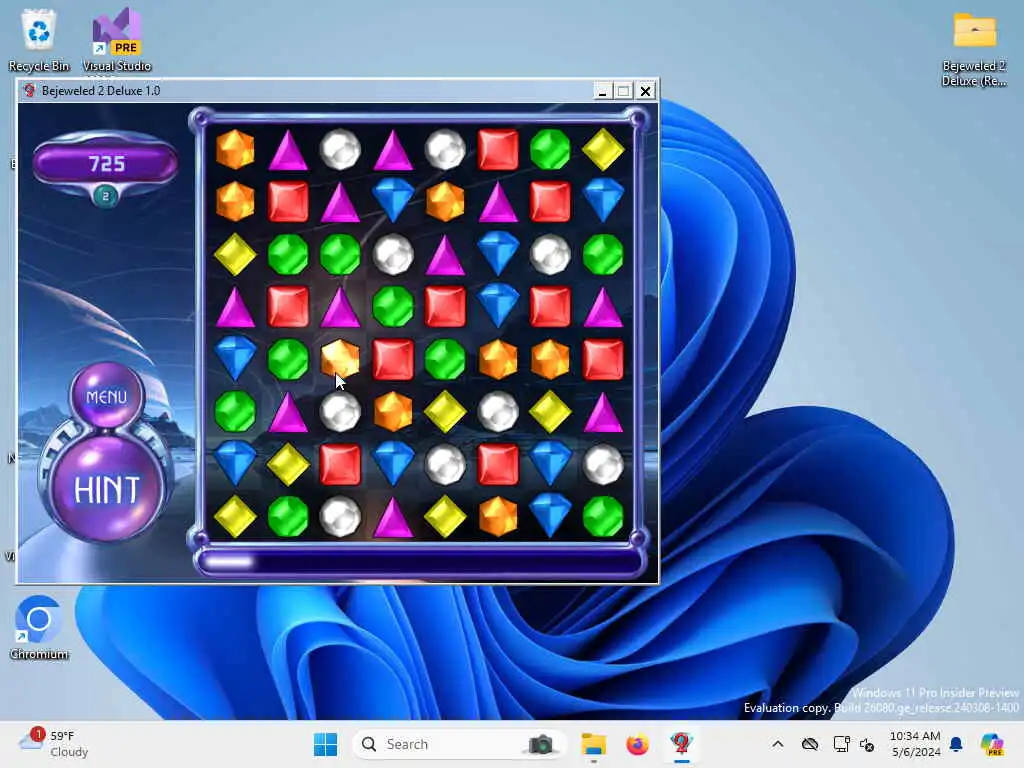Click the Bejeweled taskbar icon

click(680, 744)
